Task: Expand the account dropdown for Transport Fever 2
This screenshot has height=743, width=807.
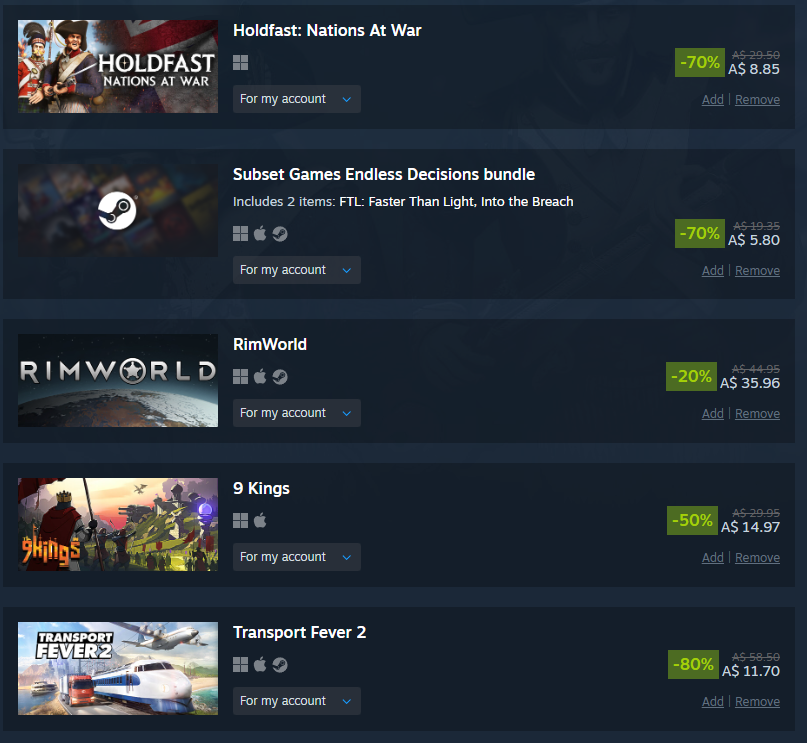Action: tap(297, 701)
